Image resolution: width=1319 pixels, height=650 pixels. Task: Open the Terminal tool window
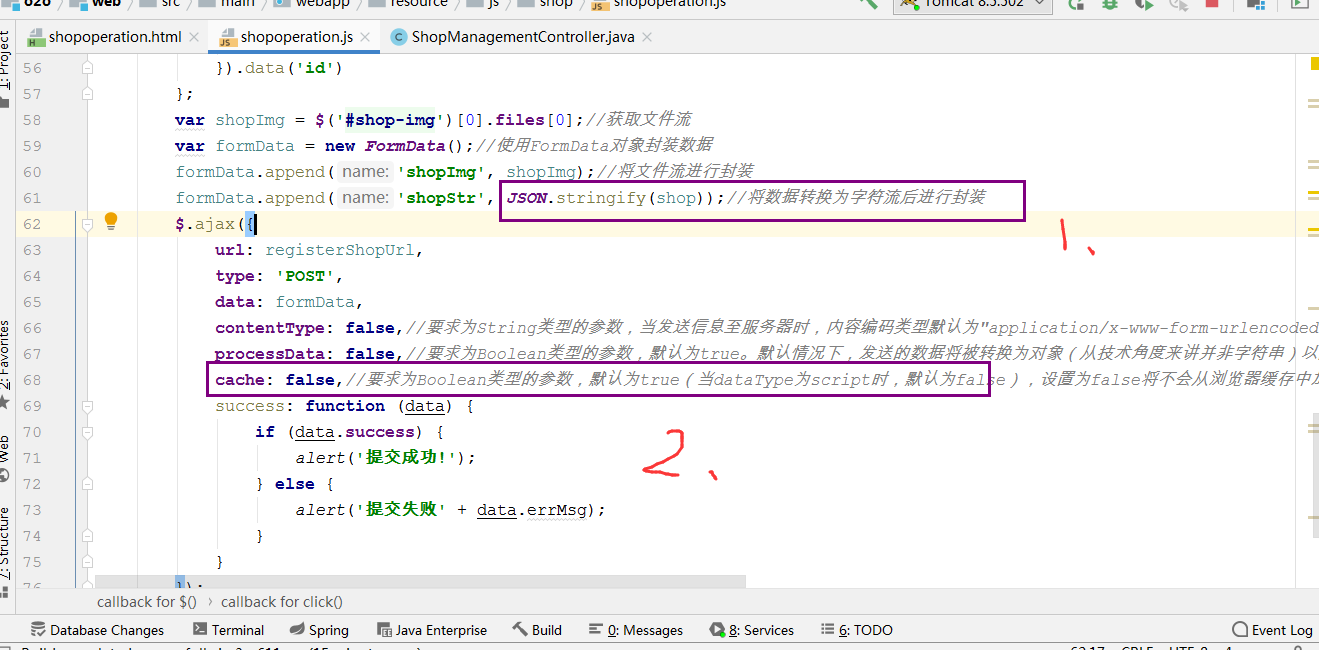click(x=229, y=630)
